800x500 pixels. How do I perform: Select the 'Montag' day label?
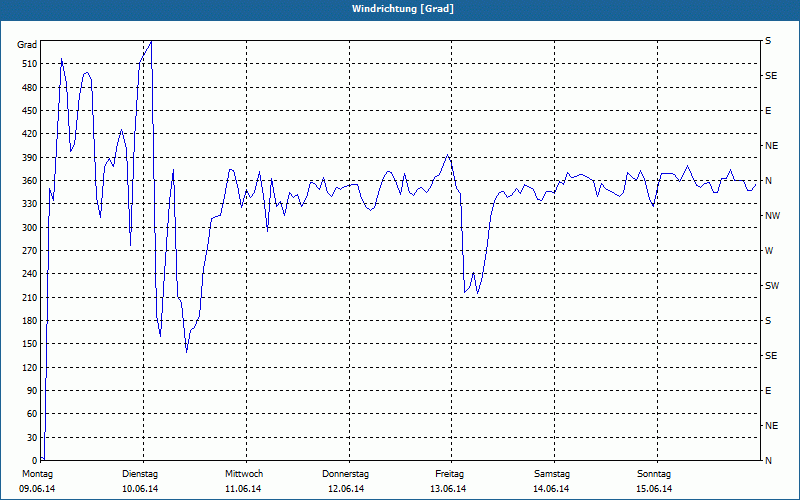coord(37,474)
